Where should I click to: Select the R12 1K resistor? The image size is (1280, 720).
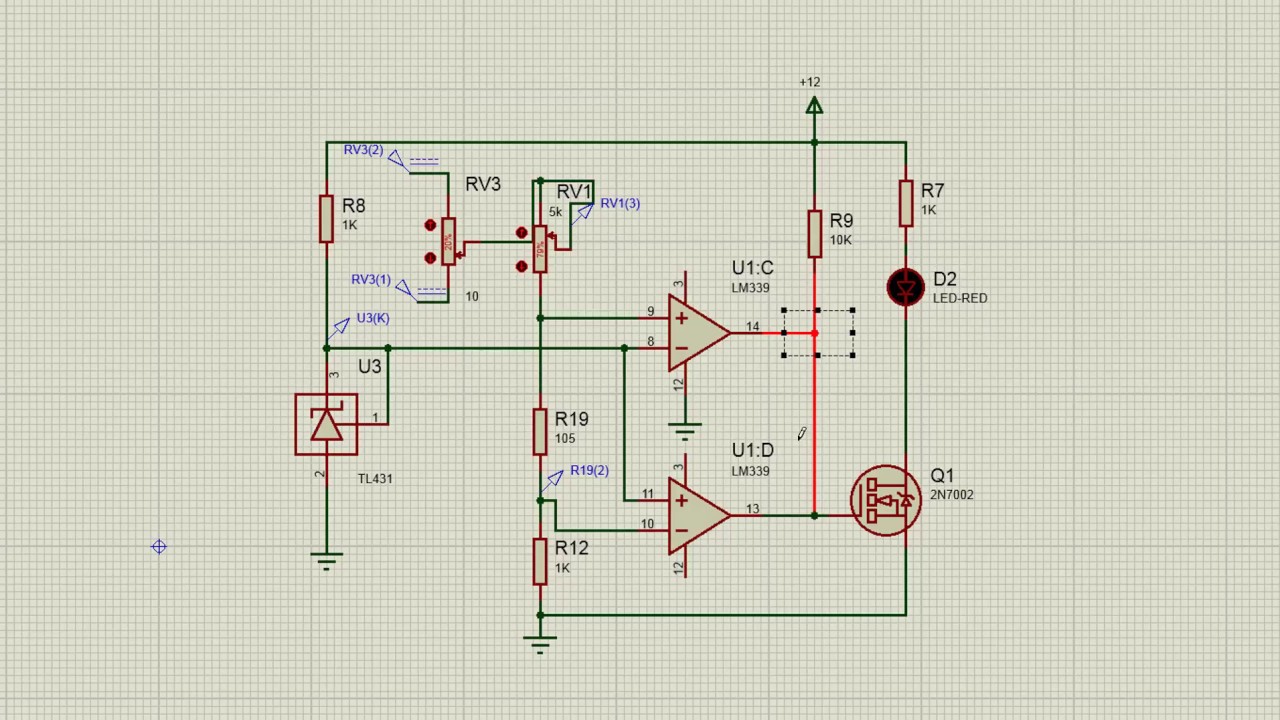[540, 561]
